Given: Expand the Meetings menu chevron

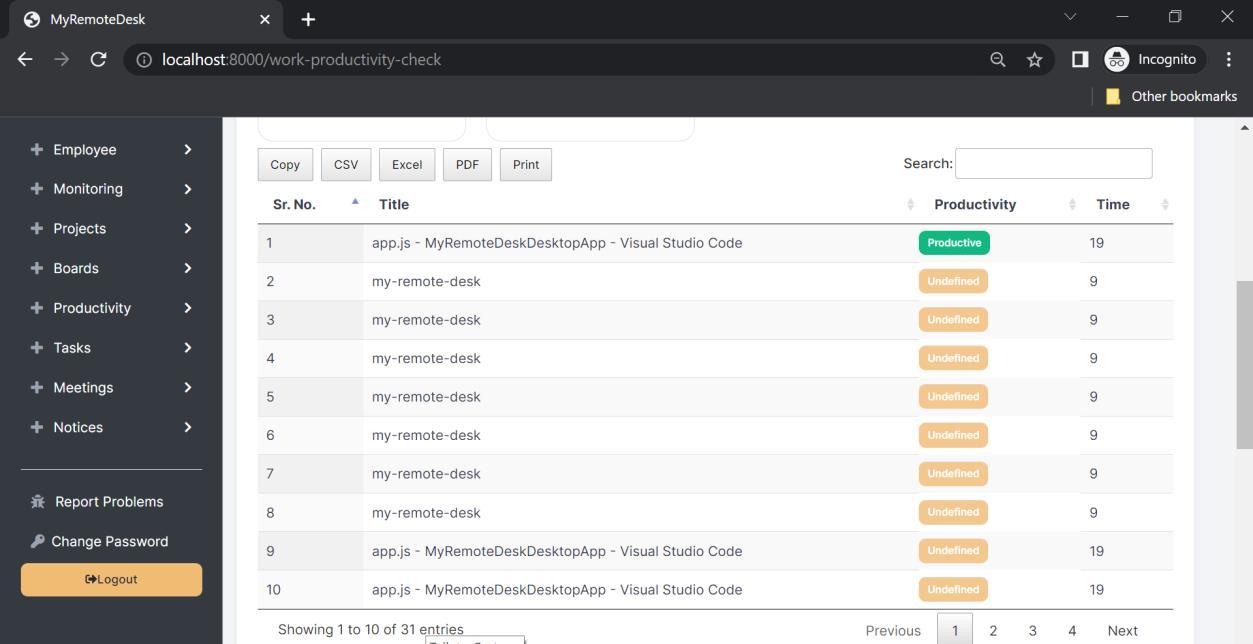Looking at the screenshot, I should click(x=187, y=388).
